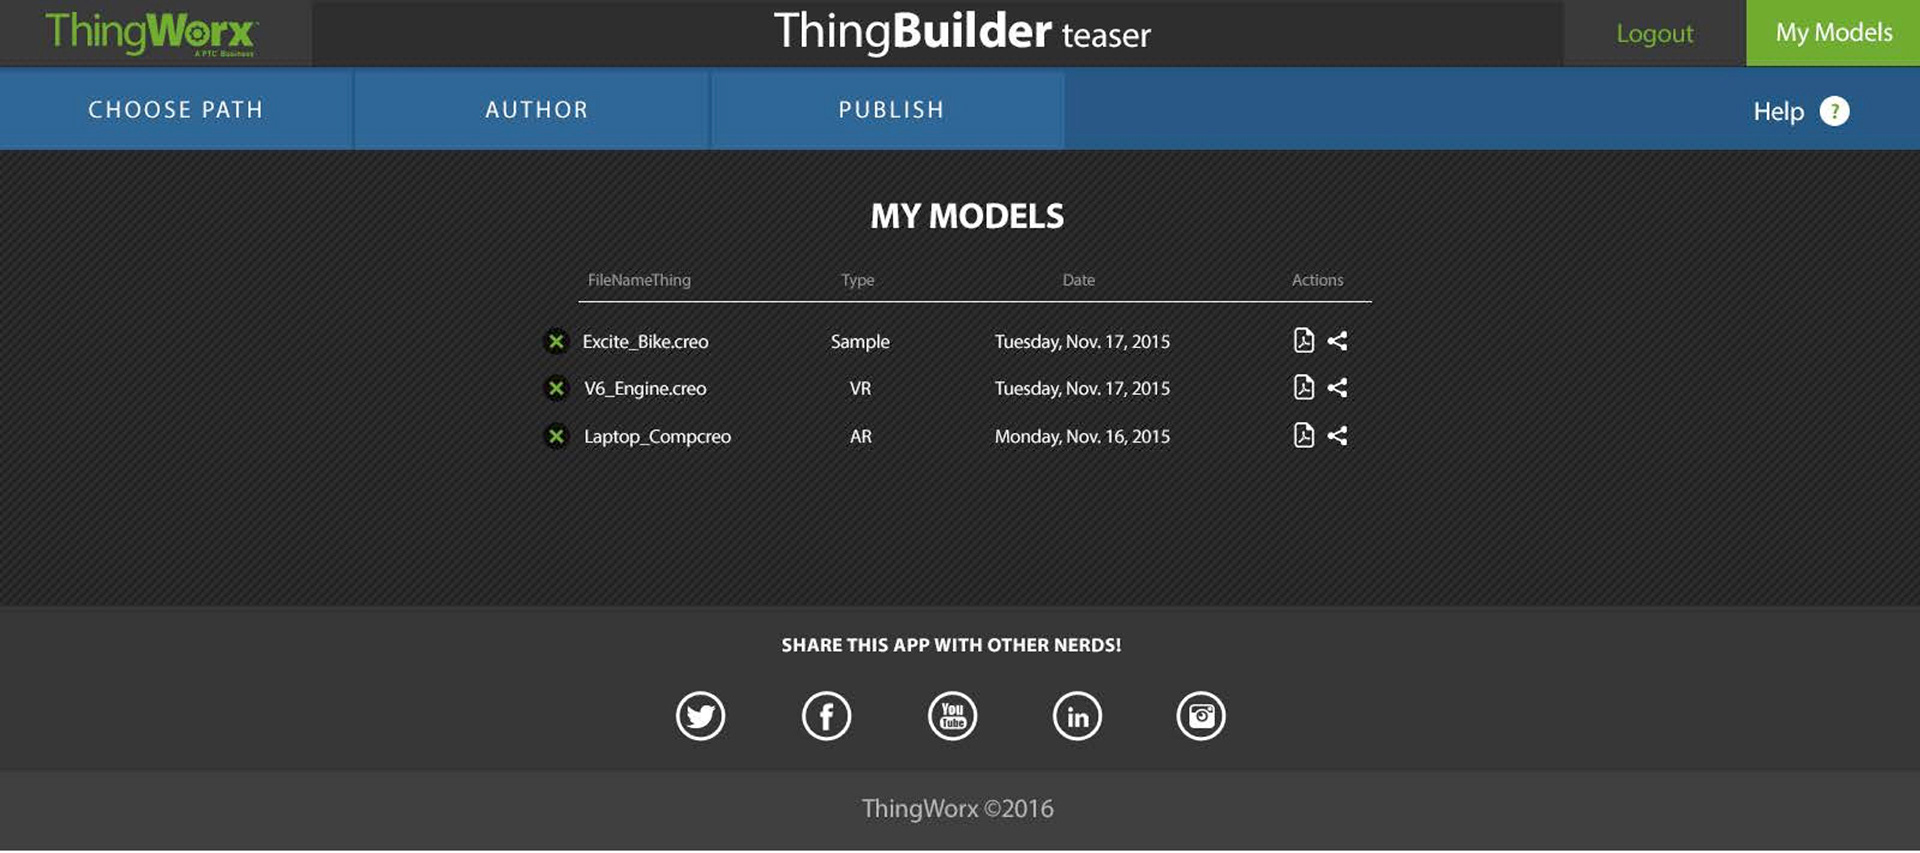Remove the V6_Engine.creo entry
Viewport: 1920px width, 853px height.
pyautogui.click(x=556, y=388)
